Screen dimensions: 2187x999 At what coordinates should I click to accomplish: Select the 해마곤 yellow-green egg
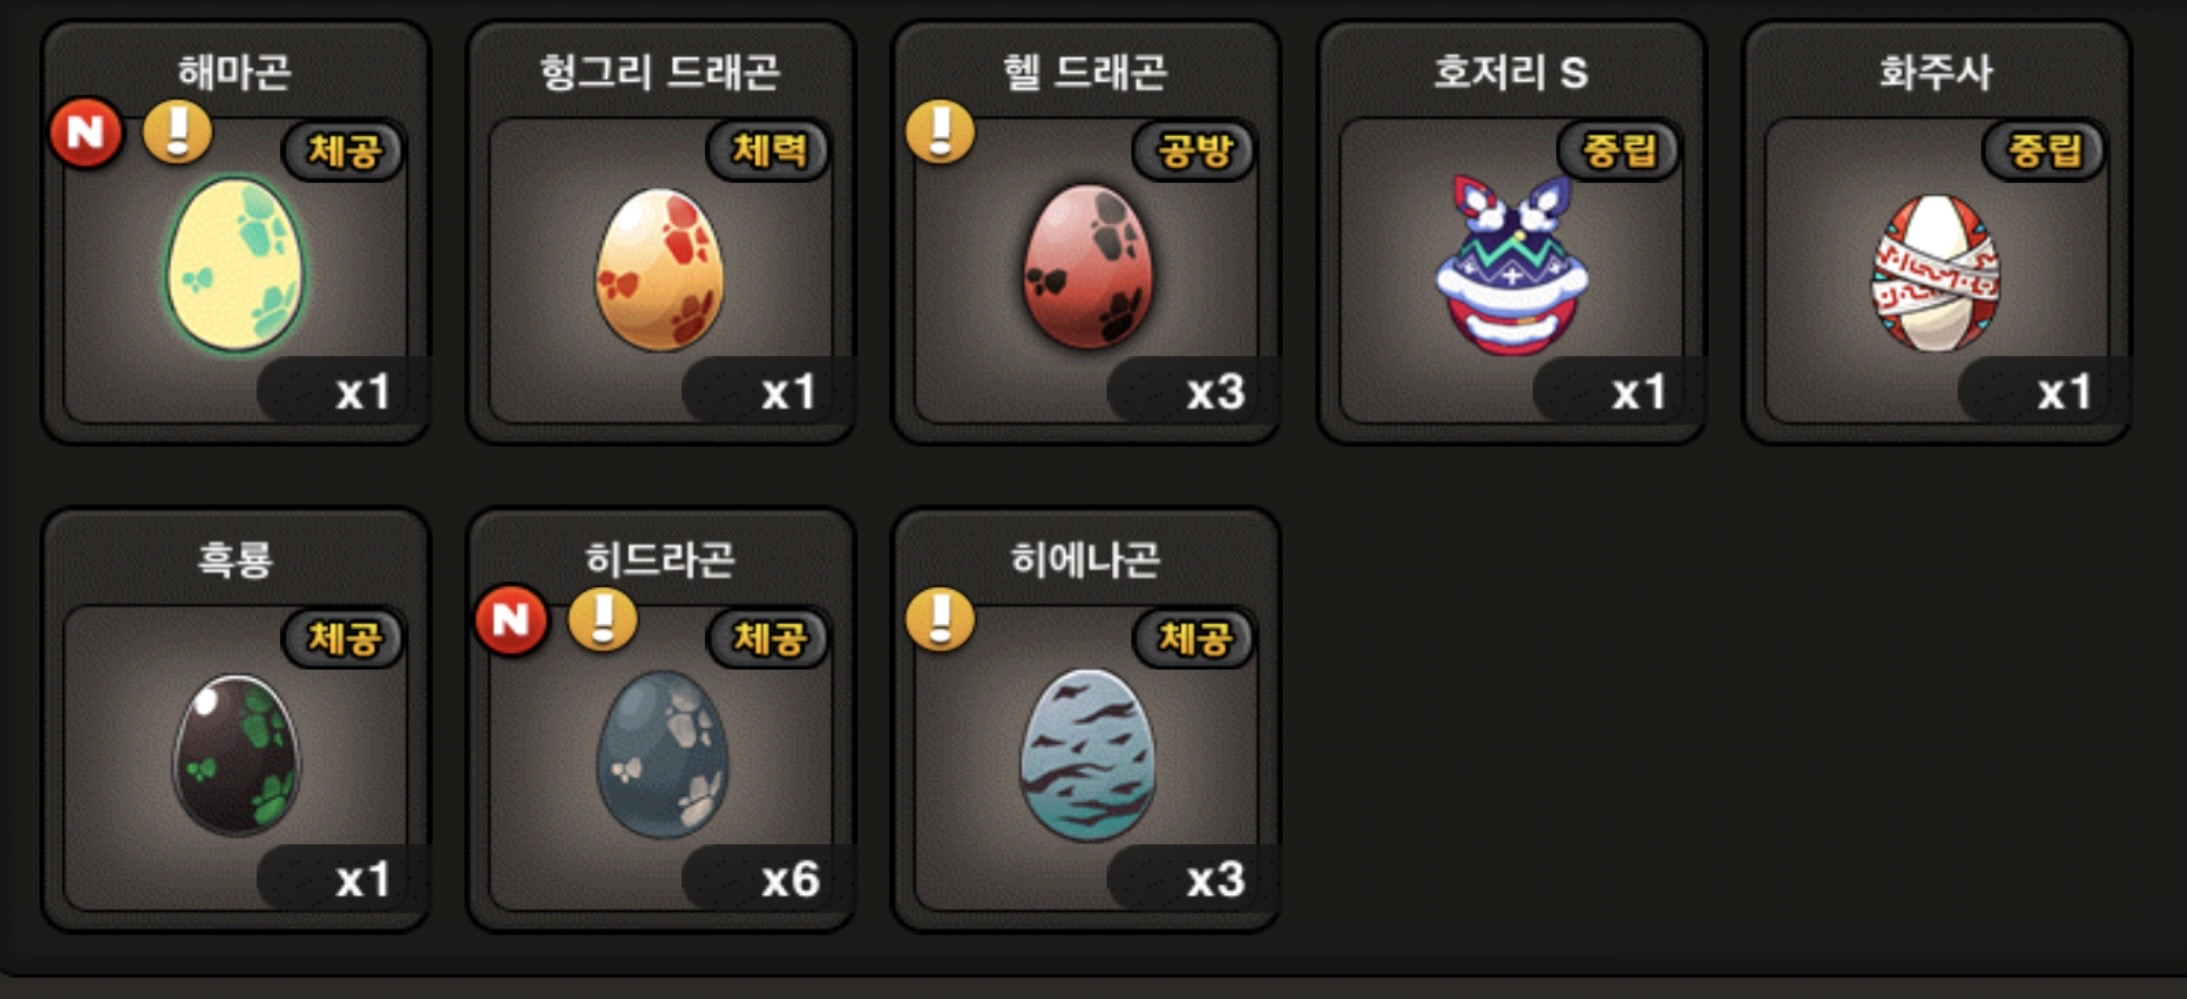pyautogui.click(x=236, y=264)
